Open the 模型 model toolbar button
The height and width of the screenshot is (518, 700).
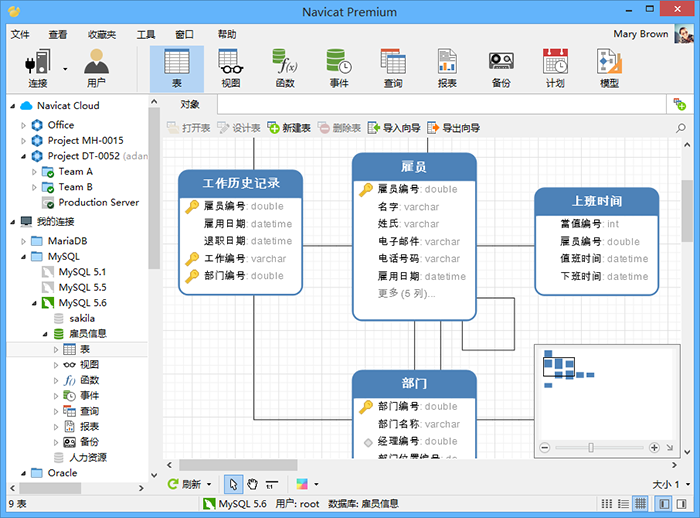609,68
